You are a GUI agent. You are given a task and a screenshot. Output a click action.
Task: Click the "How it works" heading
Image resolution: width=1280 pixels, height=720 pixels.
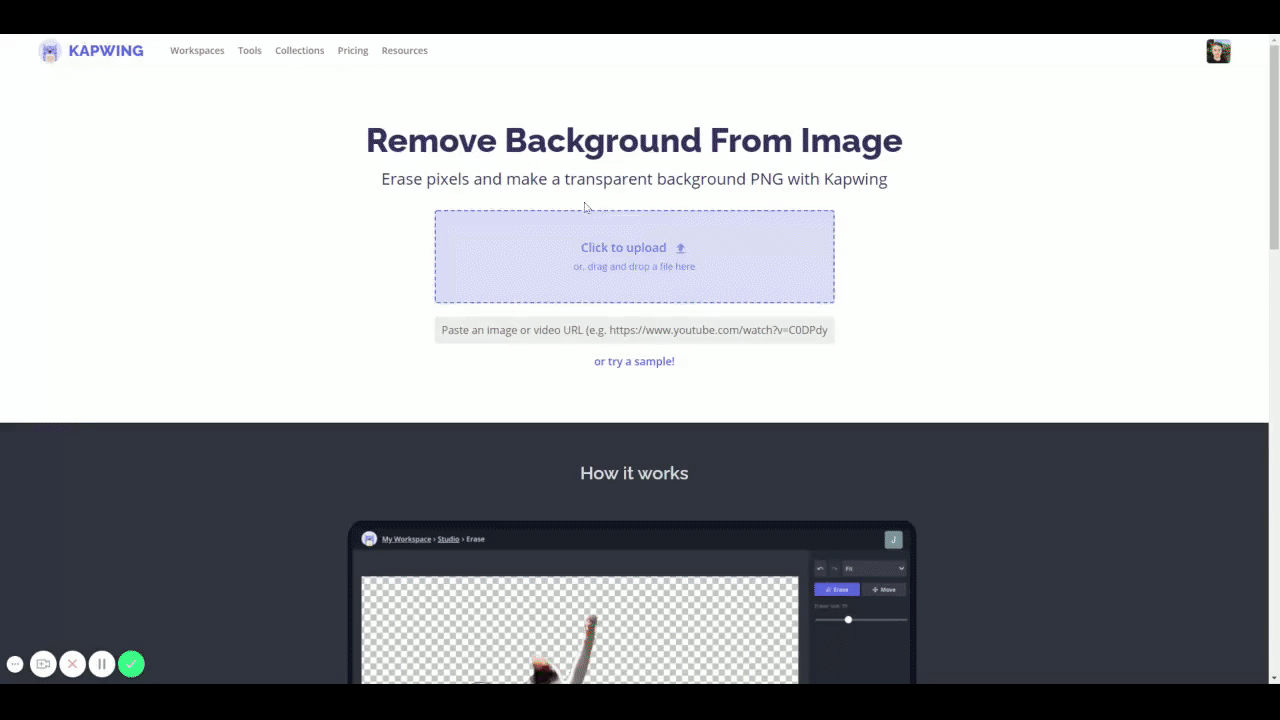pos(634,473)
